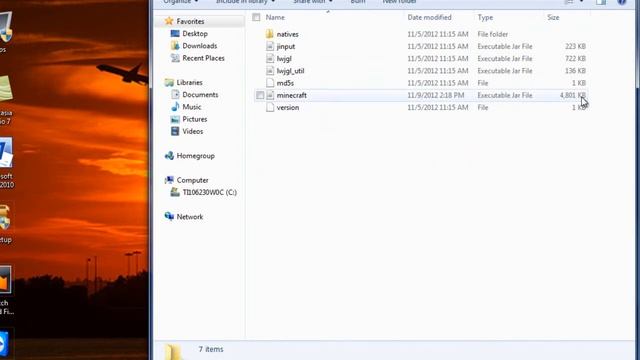This screenshot has width=640, height=360.
Task: Sort files by the Size column
Action: (x=553, y=18)
